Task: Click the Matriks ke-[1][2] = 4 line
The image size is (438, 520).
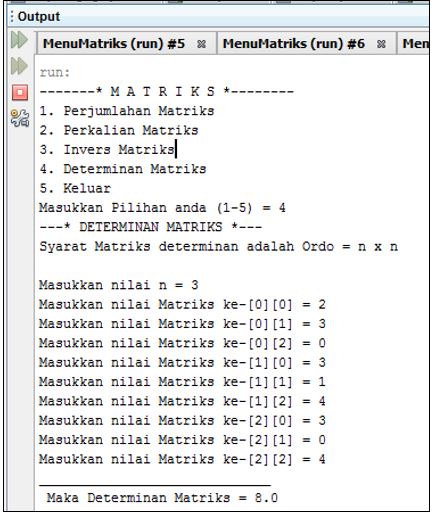Action: (182, 401)
